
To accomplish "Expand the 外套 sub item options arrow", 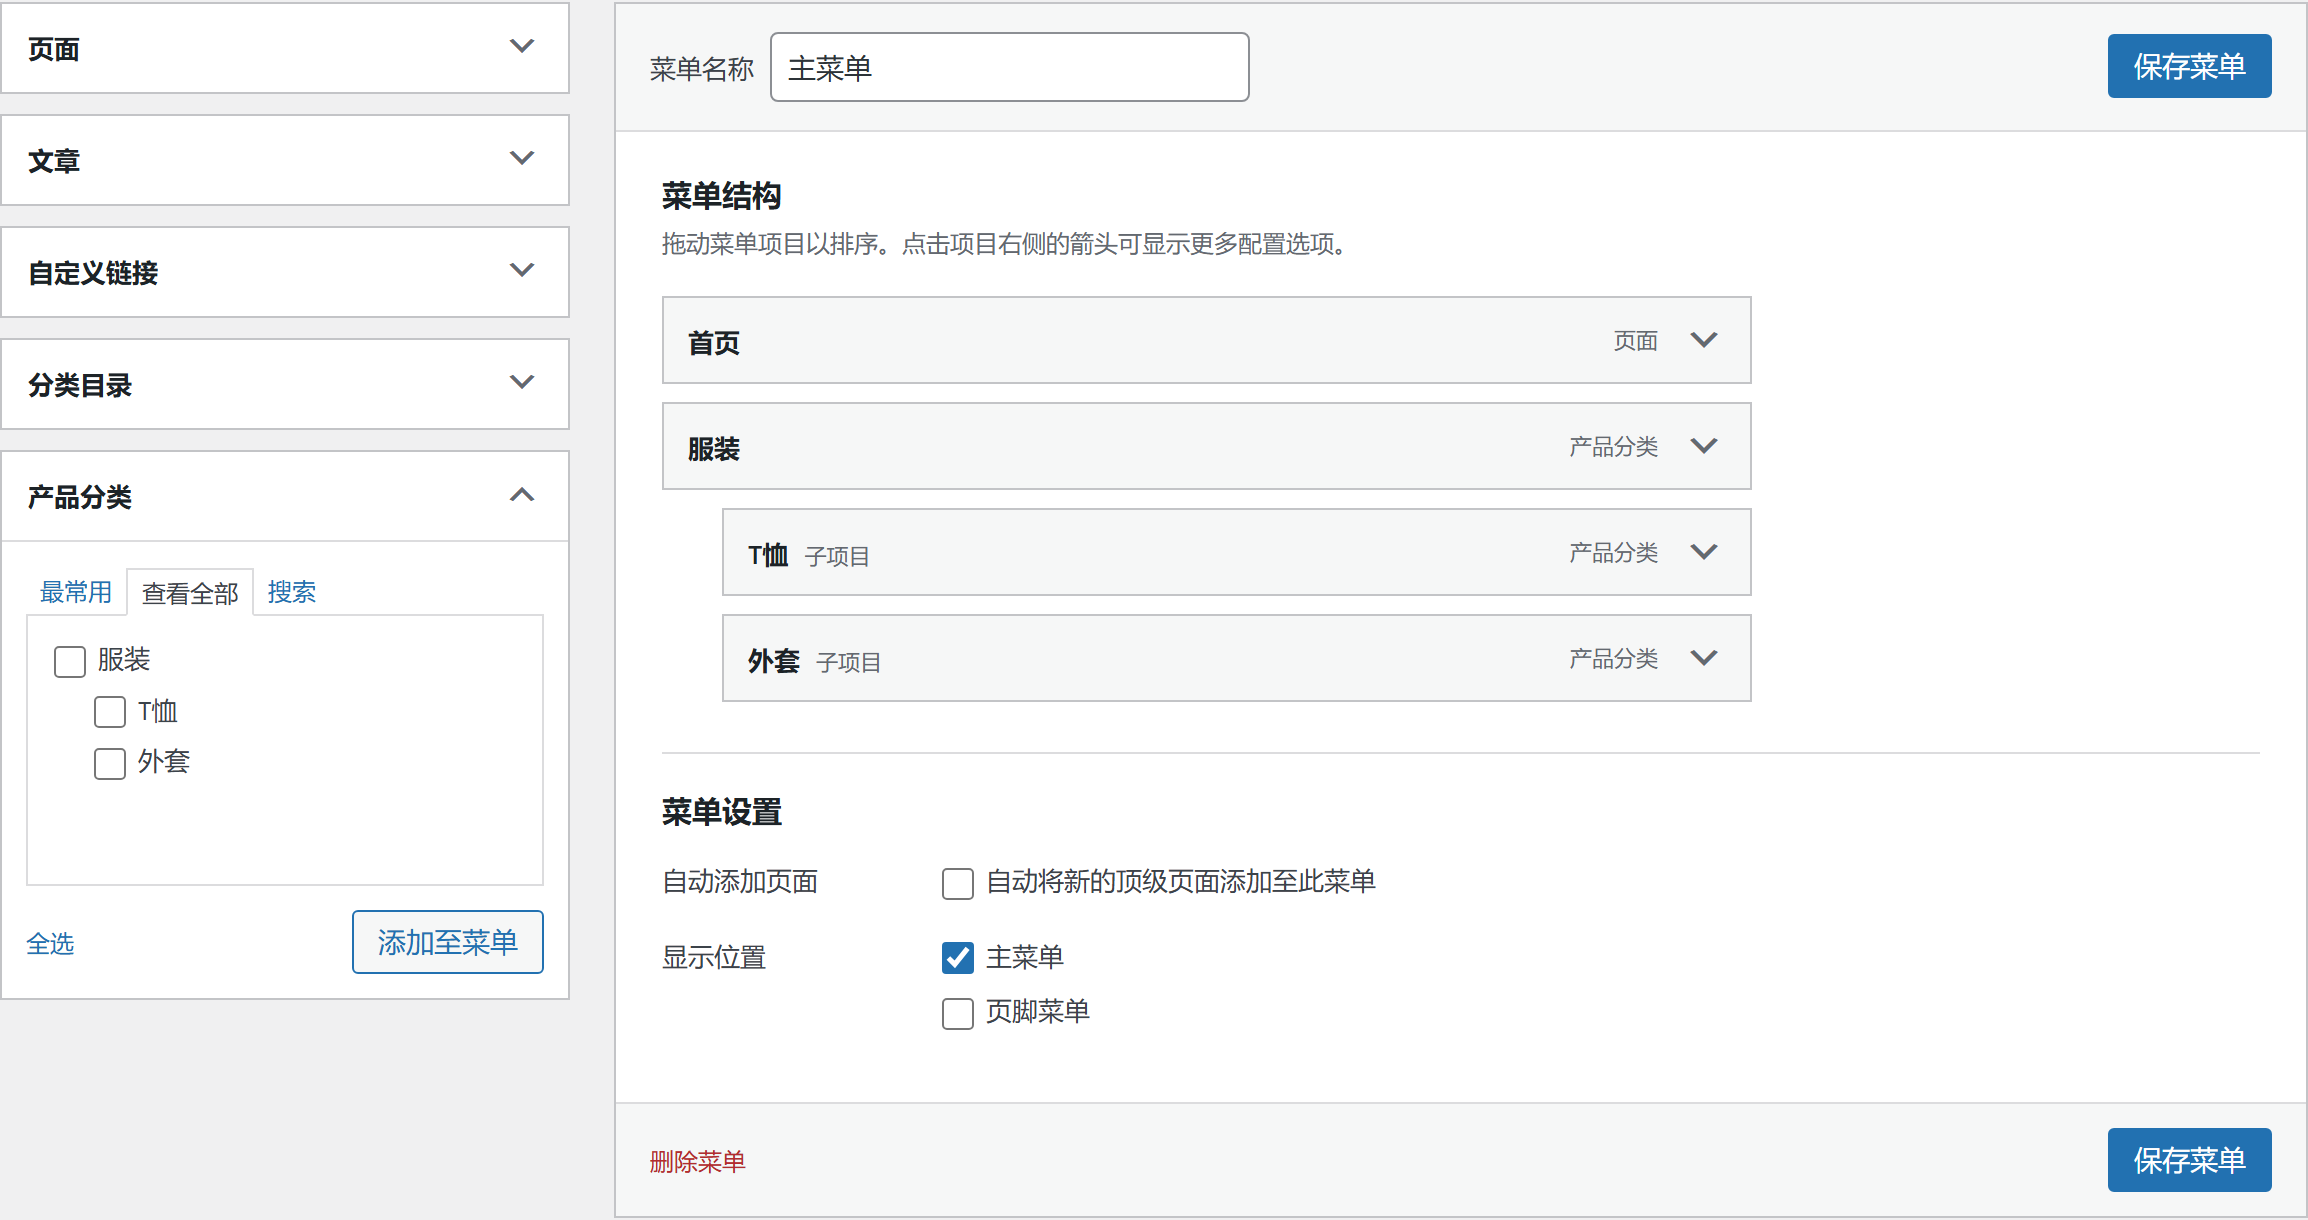I will pyautogui.click(x=1704, y=659).
